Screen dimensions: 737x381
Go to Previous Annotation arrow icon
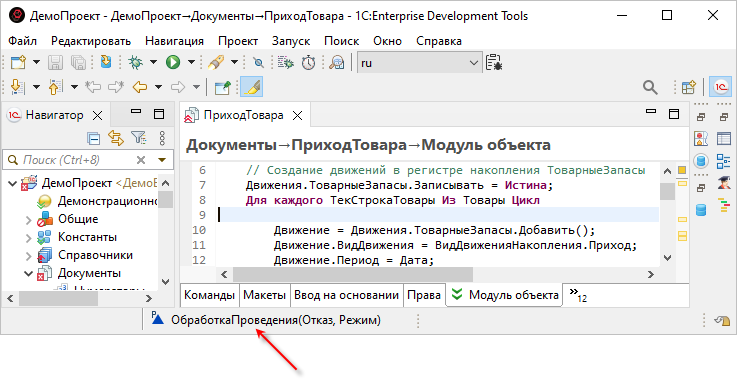pos(55,86)
